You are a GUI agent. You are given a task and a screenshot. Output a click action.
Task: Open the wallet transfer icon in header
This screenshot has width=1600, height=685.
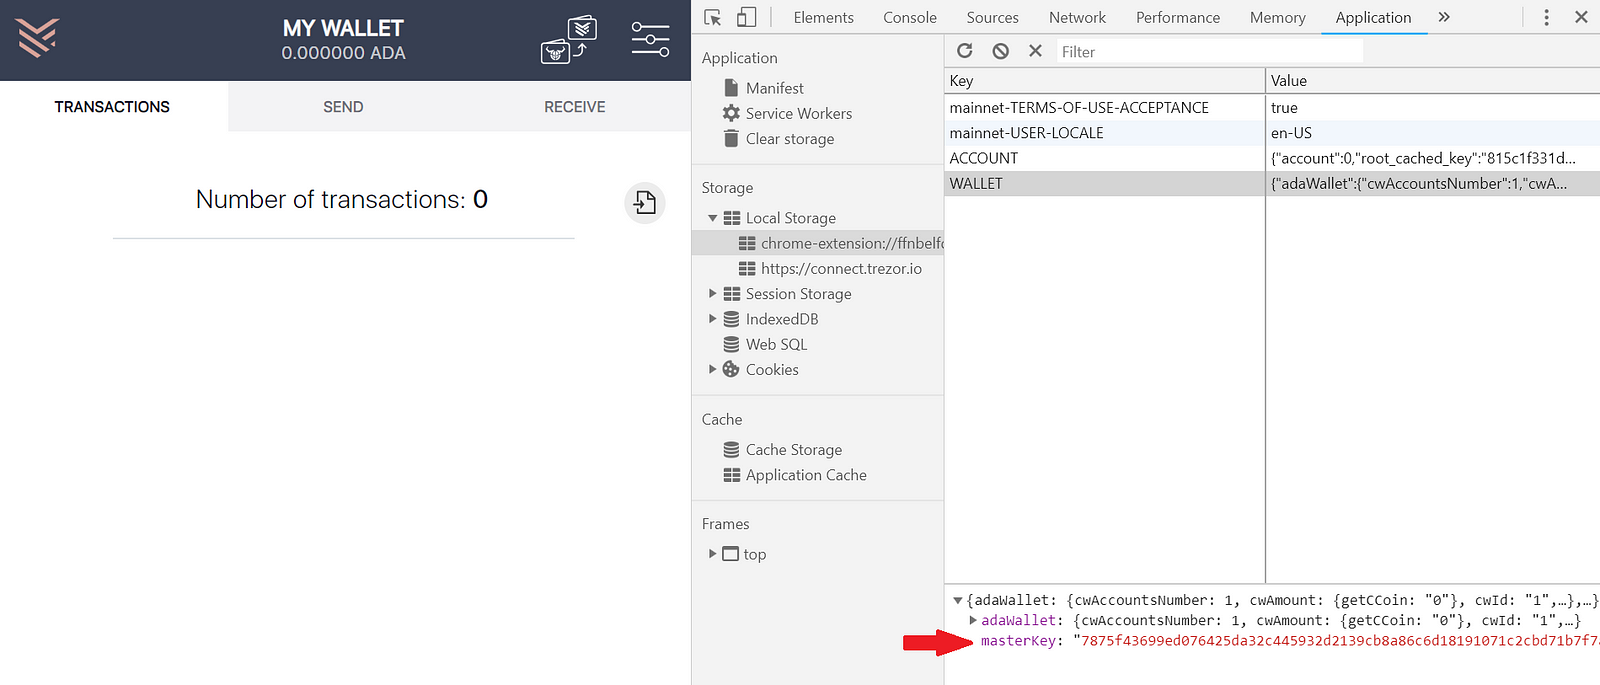[569, 39]
